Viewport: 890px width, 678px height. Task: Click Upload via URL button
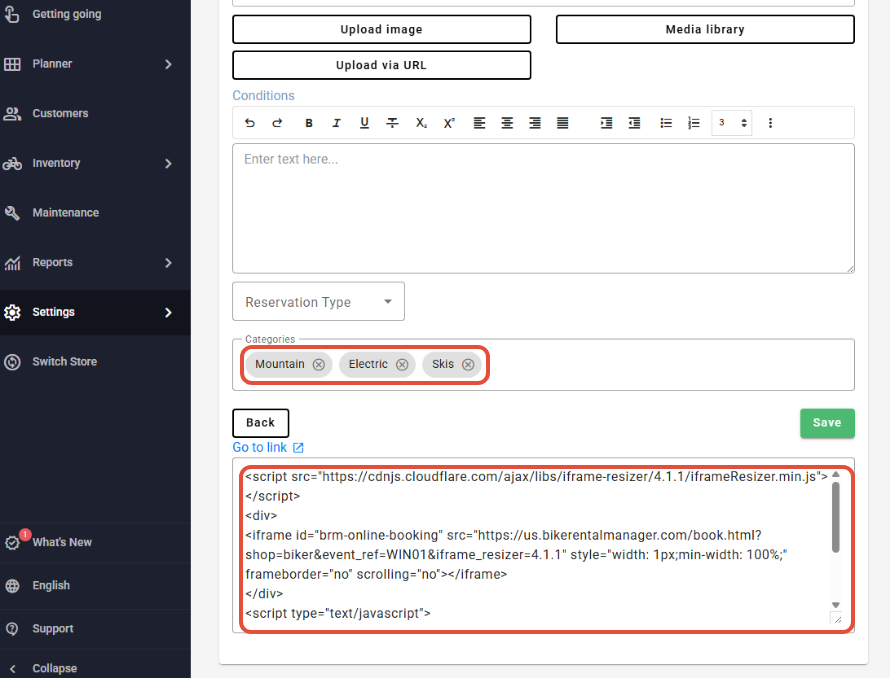(x=381, y=65)
